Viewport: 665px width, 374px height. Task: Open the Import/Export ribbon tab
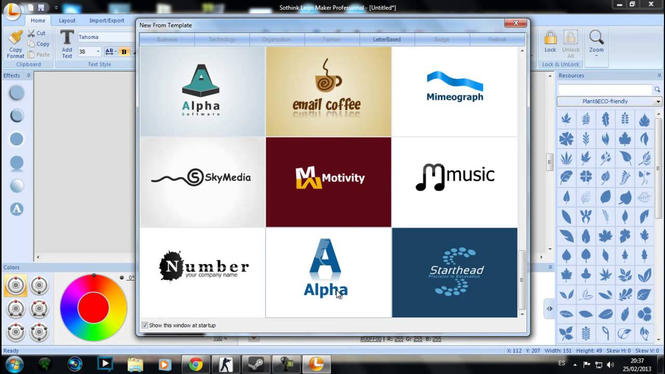(x=106, y=20)
